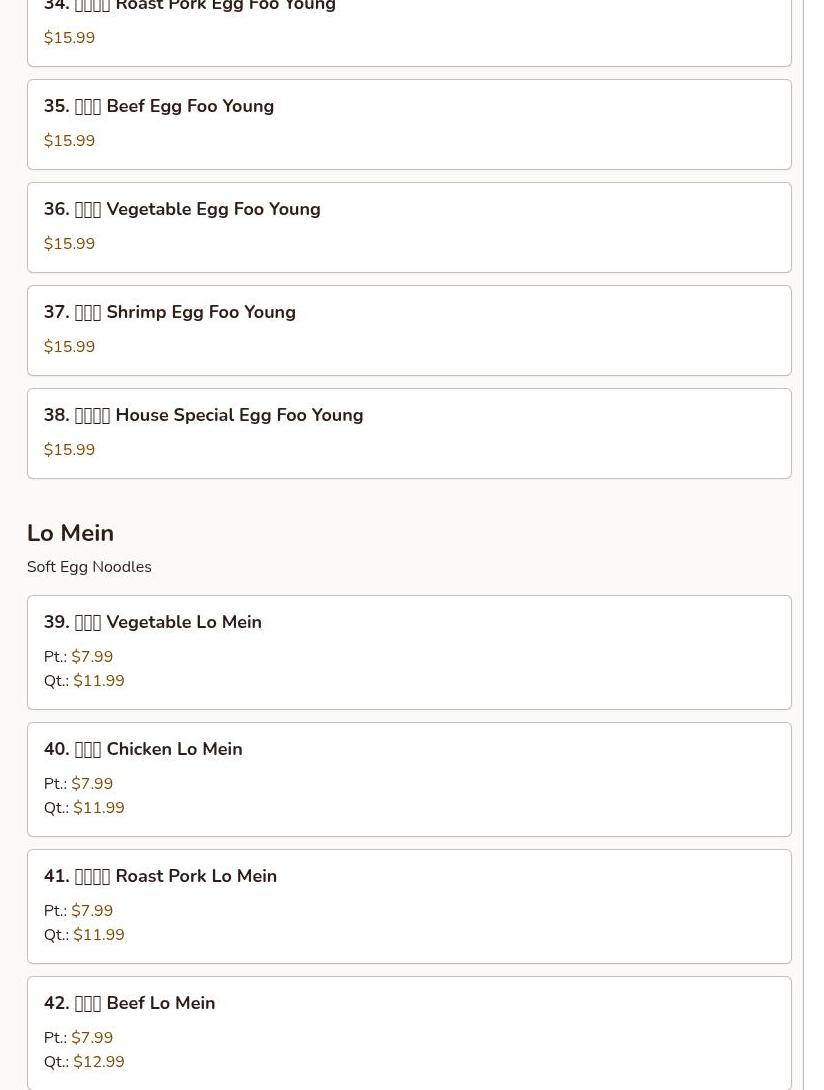Pick Chicken Lo Mein quart price

(99, 808)
